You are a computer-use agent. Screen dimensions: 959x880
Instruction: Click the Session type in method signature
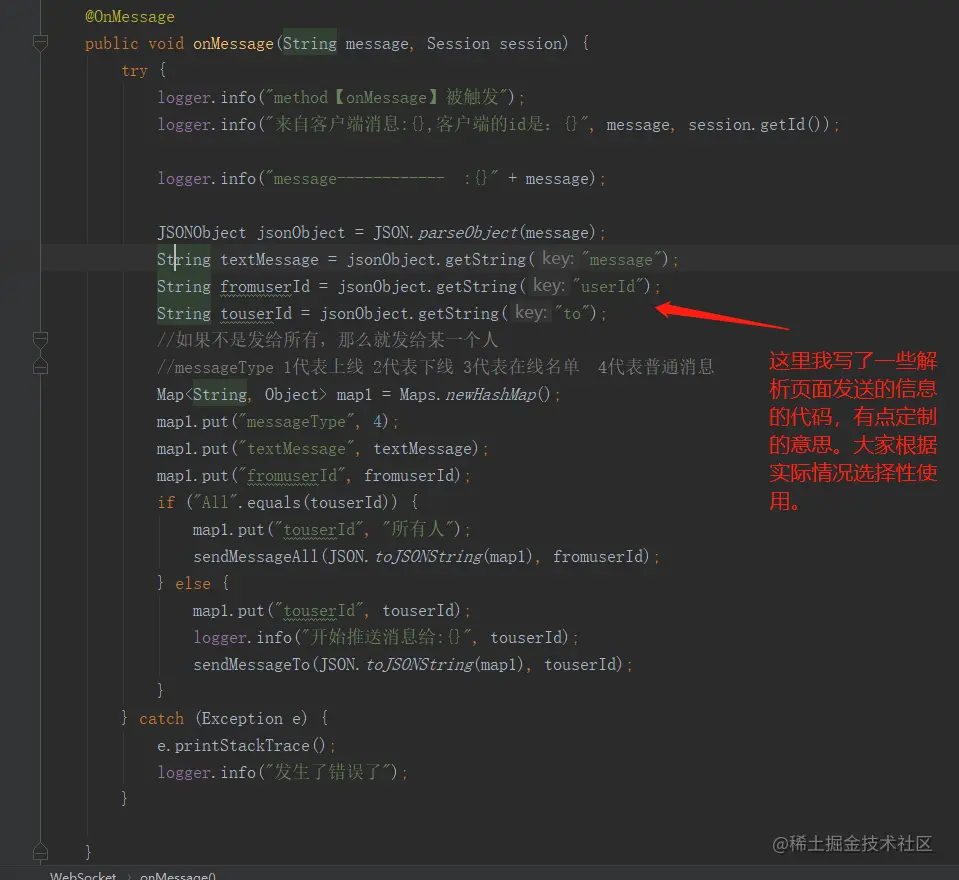[458, 43]
